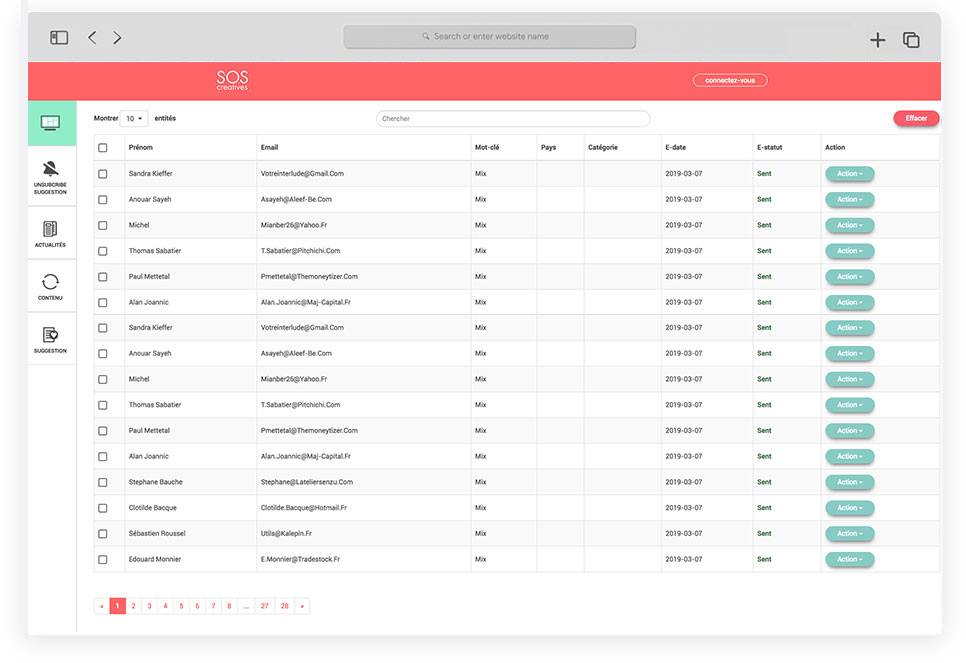Click the name Edouard Monnier
The height and width of the screenshot is (663, 966).
tap(155, 560)
